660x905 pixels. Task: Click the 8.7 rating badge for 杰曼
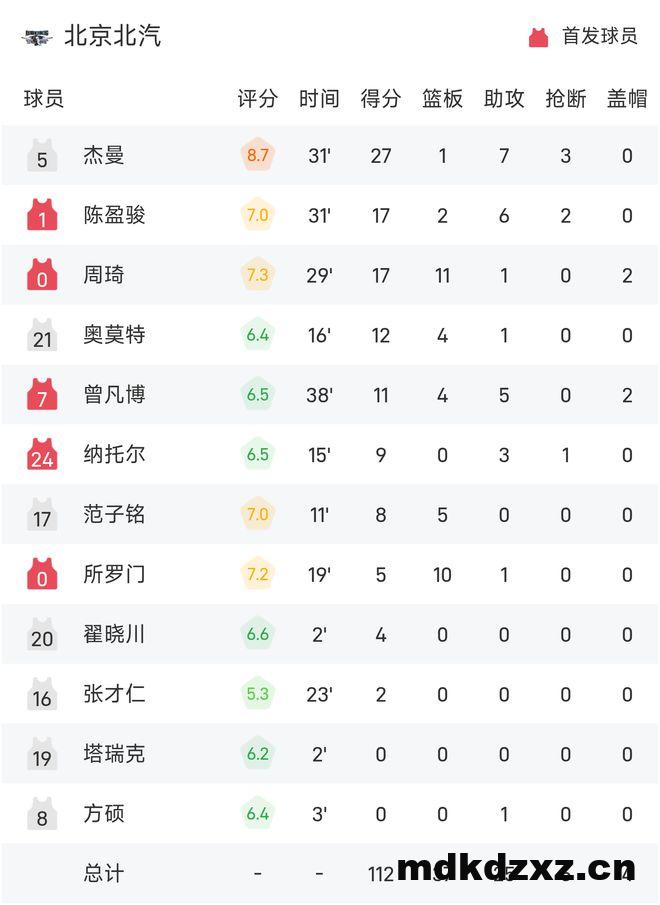click(257, 155)
